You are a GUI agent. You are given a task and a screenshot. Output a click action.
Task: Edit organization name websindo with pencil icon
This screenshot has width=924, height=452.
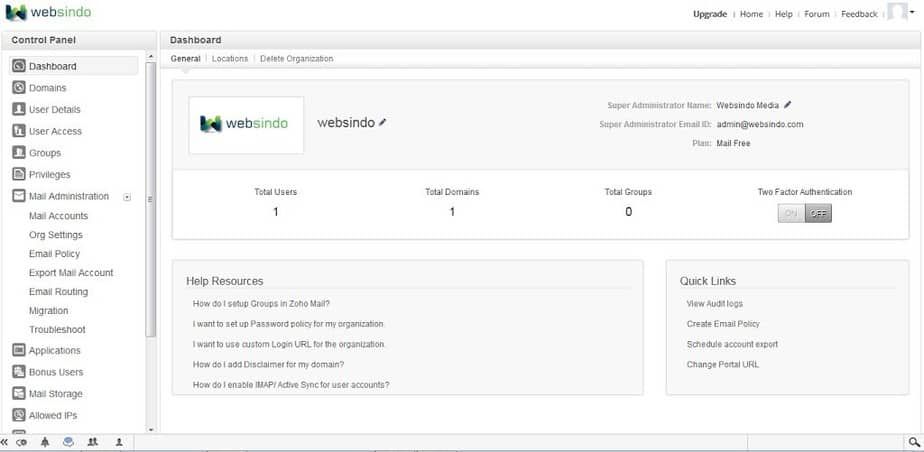[x=383, y=122]
